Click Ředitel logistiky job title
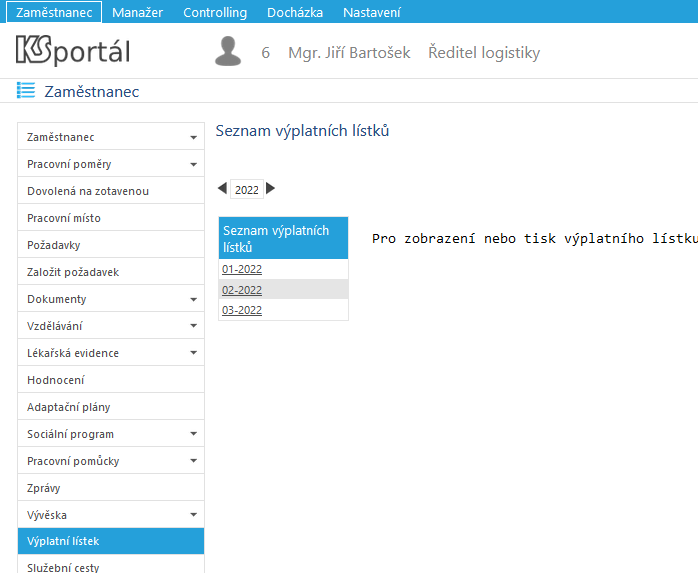This screenshot has width=698, height=573. pos(484,53)
